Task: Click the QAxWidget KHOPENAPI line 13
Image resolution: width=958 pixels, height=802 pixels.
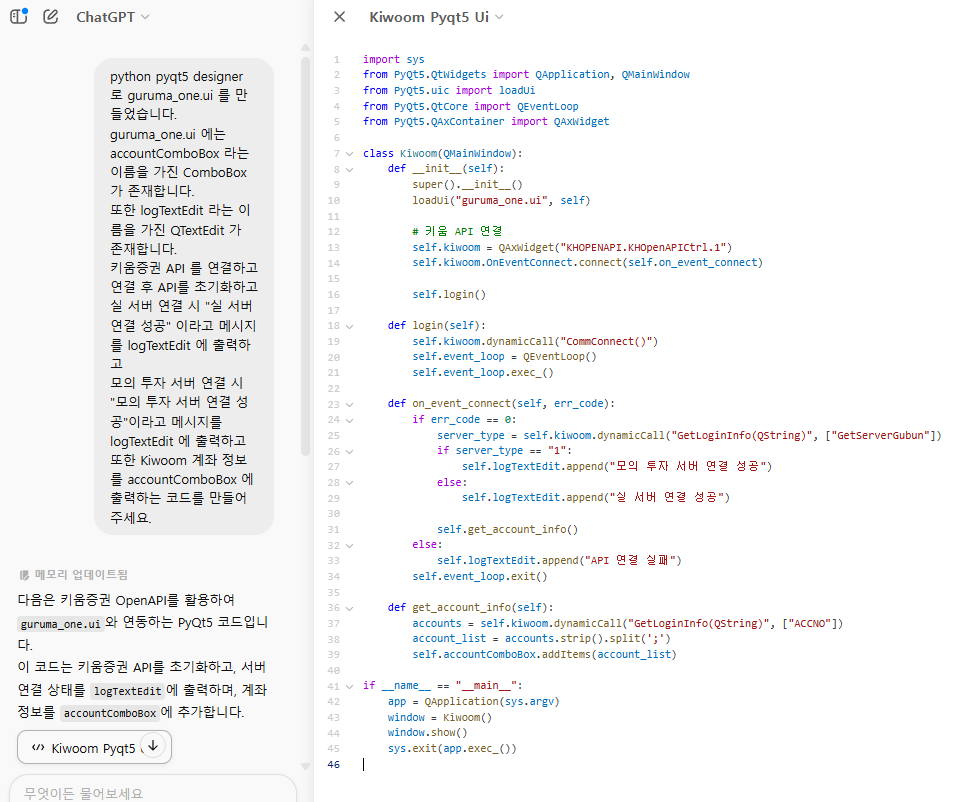Action: pos(572,247)
